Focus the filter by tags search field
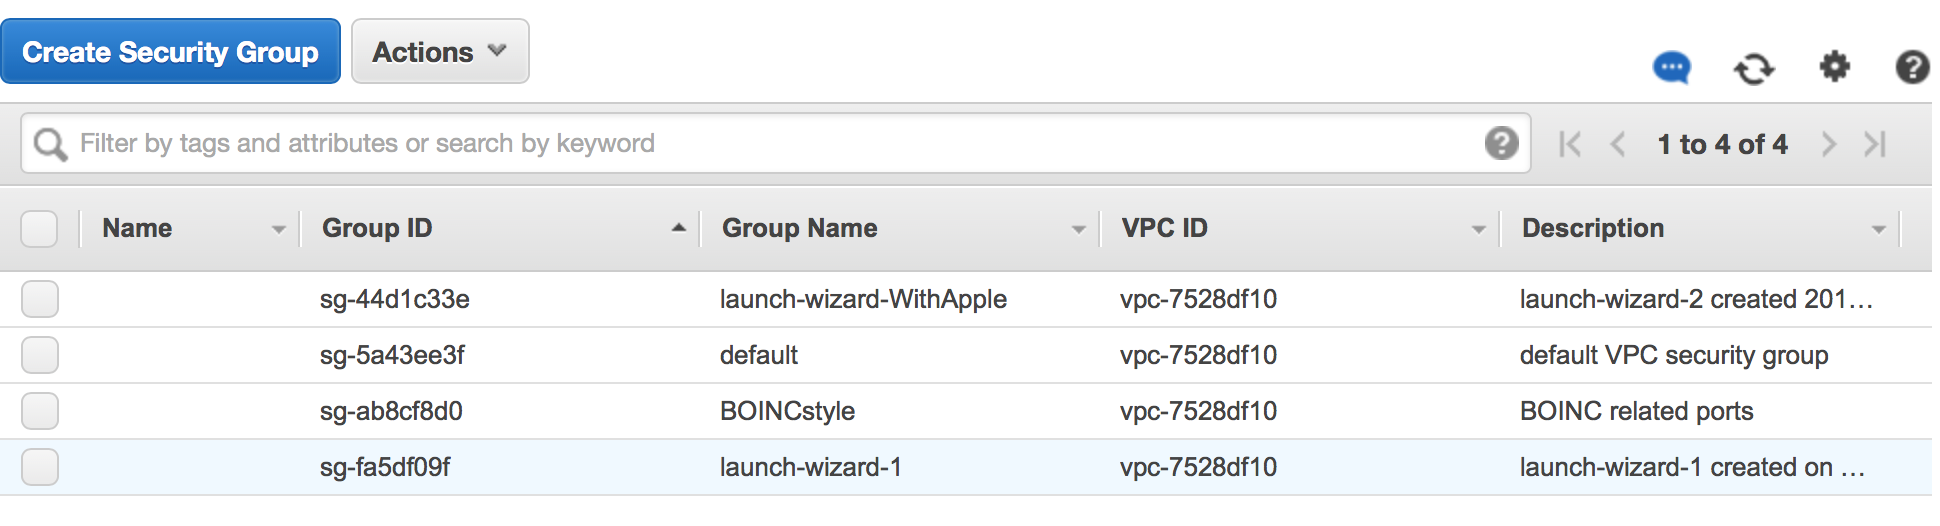1940x526 pixels. 770,144
